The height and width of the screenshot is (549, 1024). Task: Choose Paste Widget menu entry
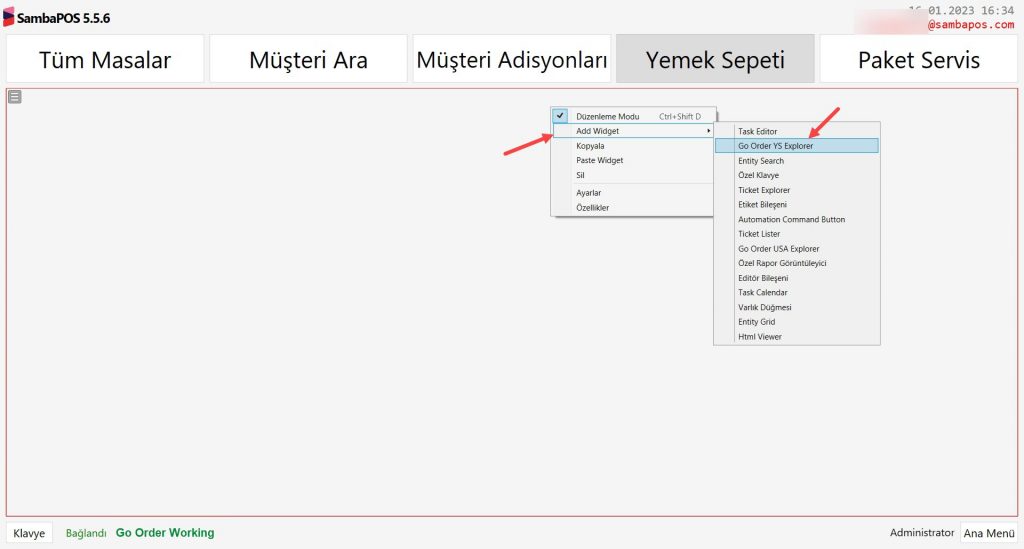599,160
